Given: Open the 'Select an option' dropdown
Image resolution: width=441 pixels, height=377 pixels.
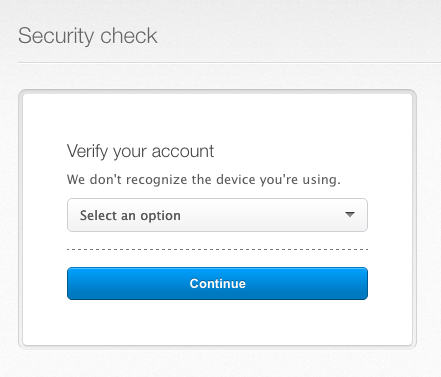Looking at the screenshot, I should coord(217,215).
